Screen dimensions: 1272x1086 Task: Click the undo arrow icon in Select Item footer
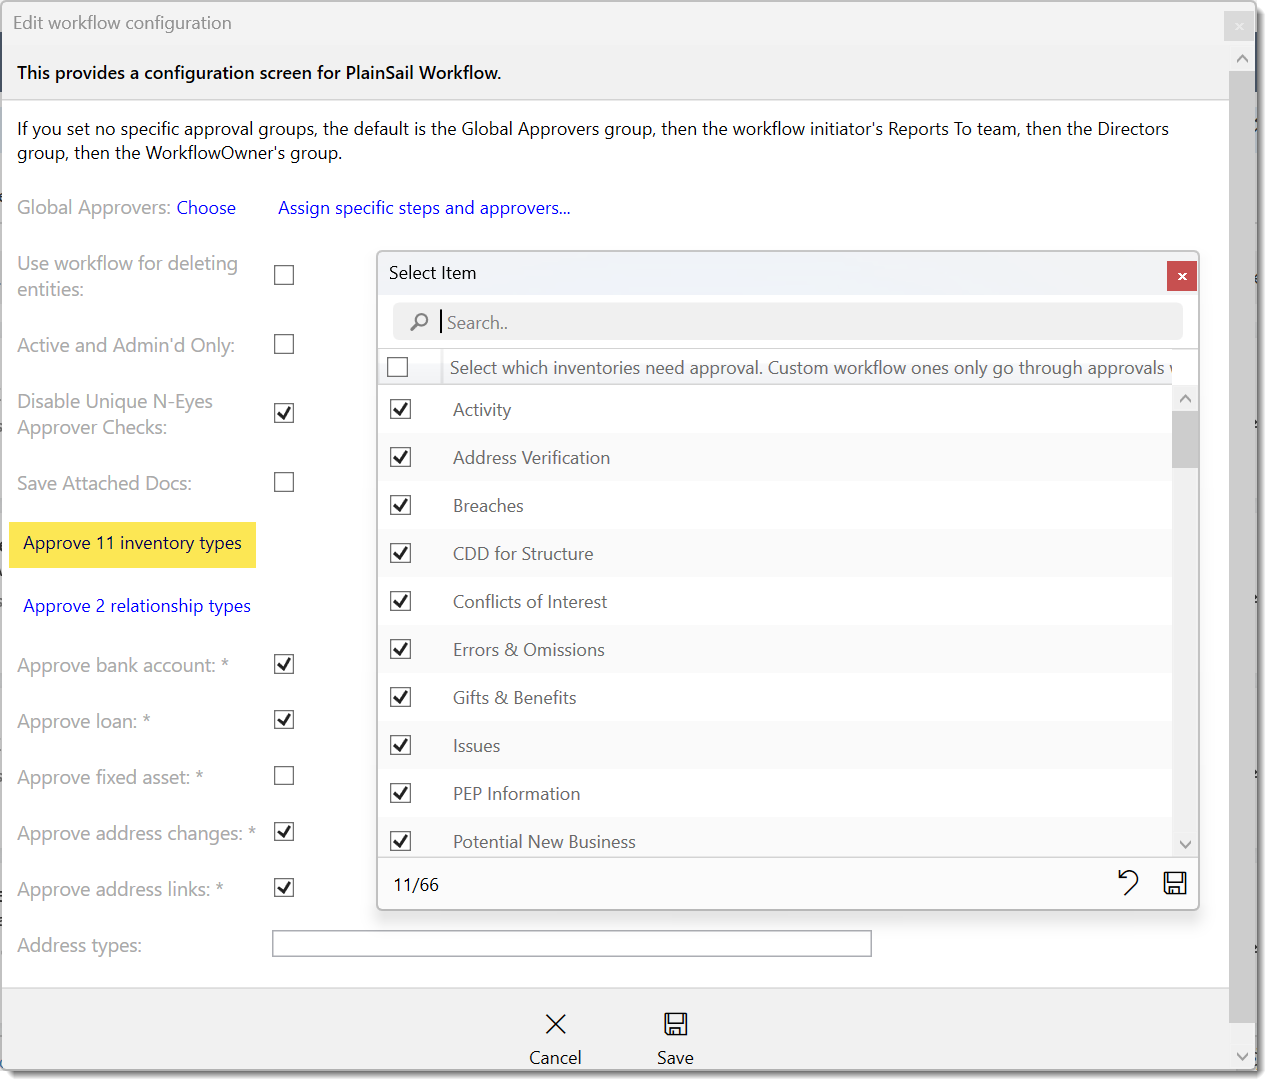pyautogui.click(x=1128, y=883)
